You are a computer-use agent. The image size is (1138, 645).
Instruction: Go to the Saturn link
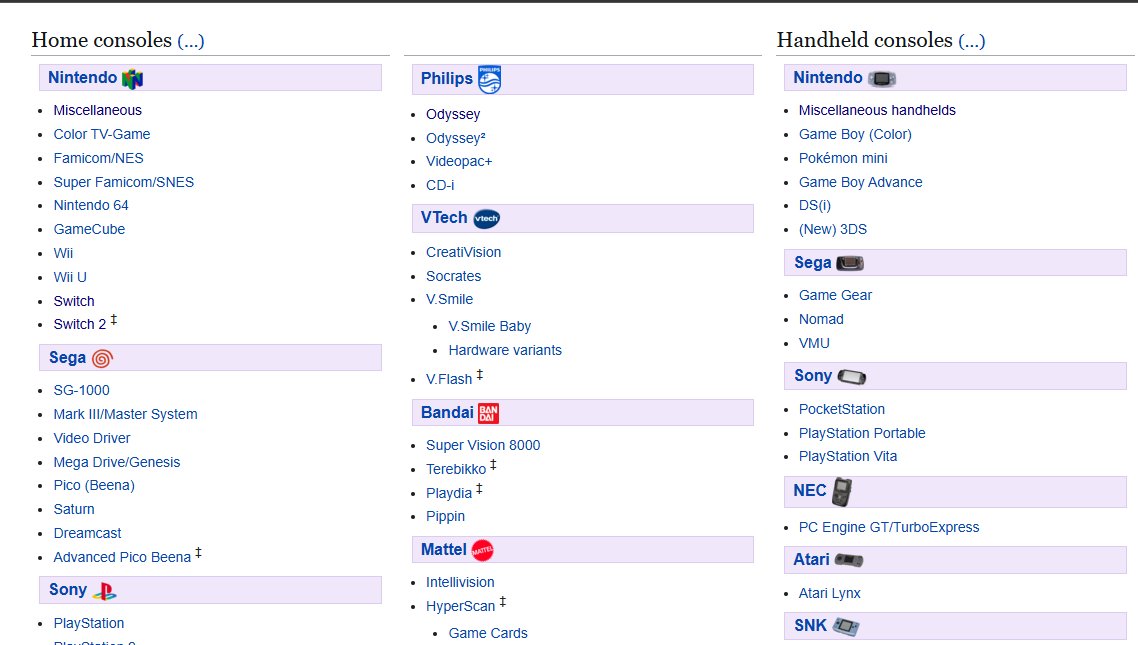74,509
